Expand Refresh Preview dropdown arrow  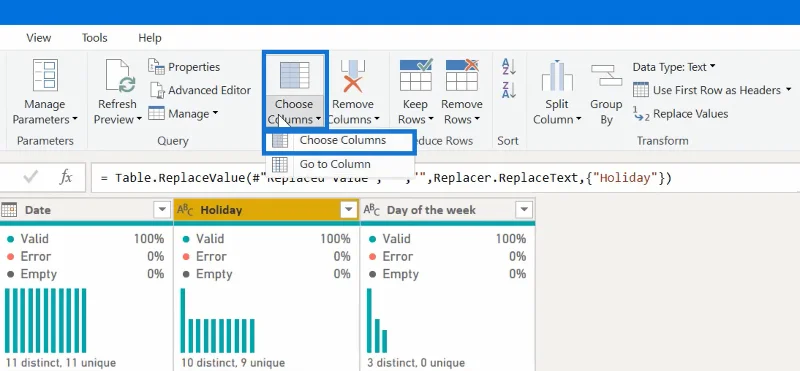(138, 119)
